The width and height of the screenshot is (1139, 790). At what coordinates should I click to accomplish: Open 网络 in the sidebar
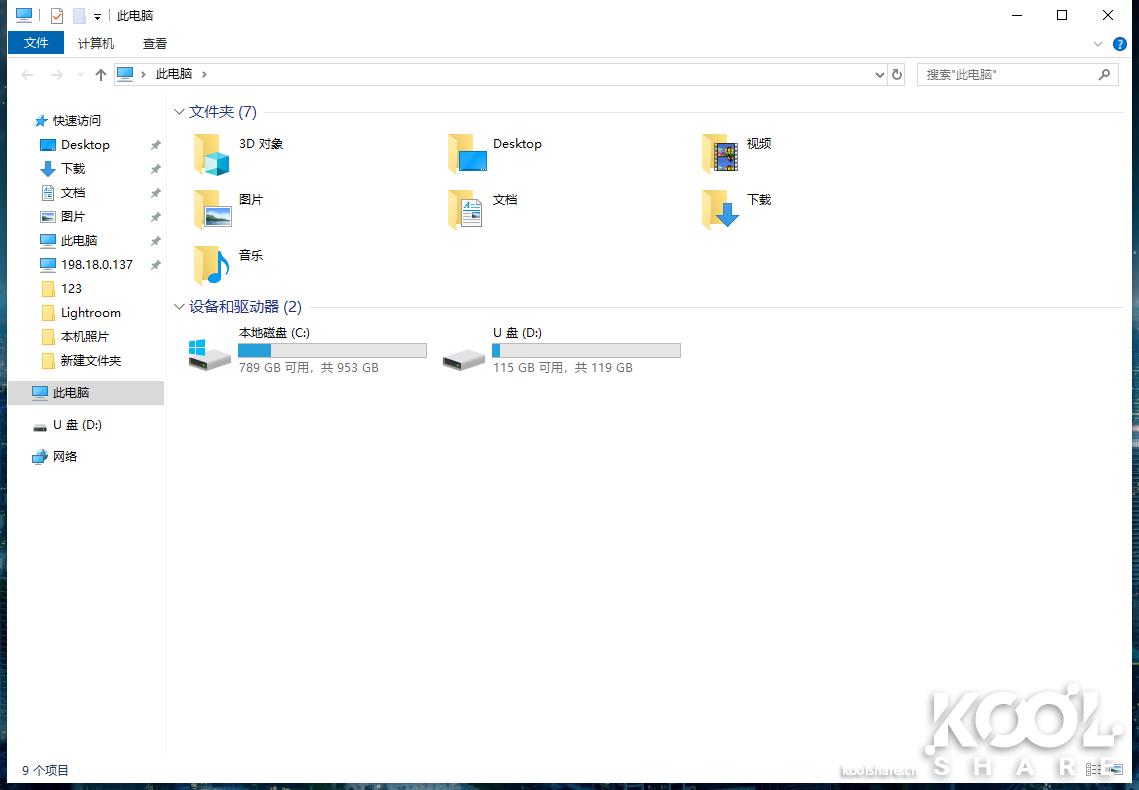(x=65, y=457)
